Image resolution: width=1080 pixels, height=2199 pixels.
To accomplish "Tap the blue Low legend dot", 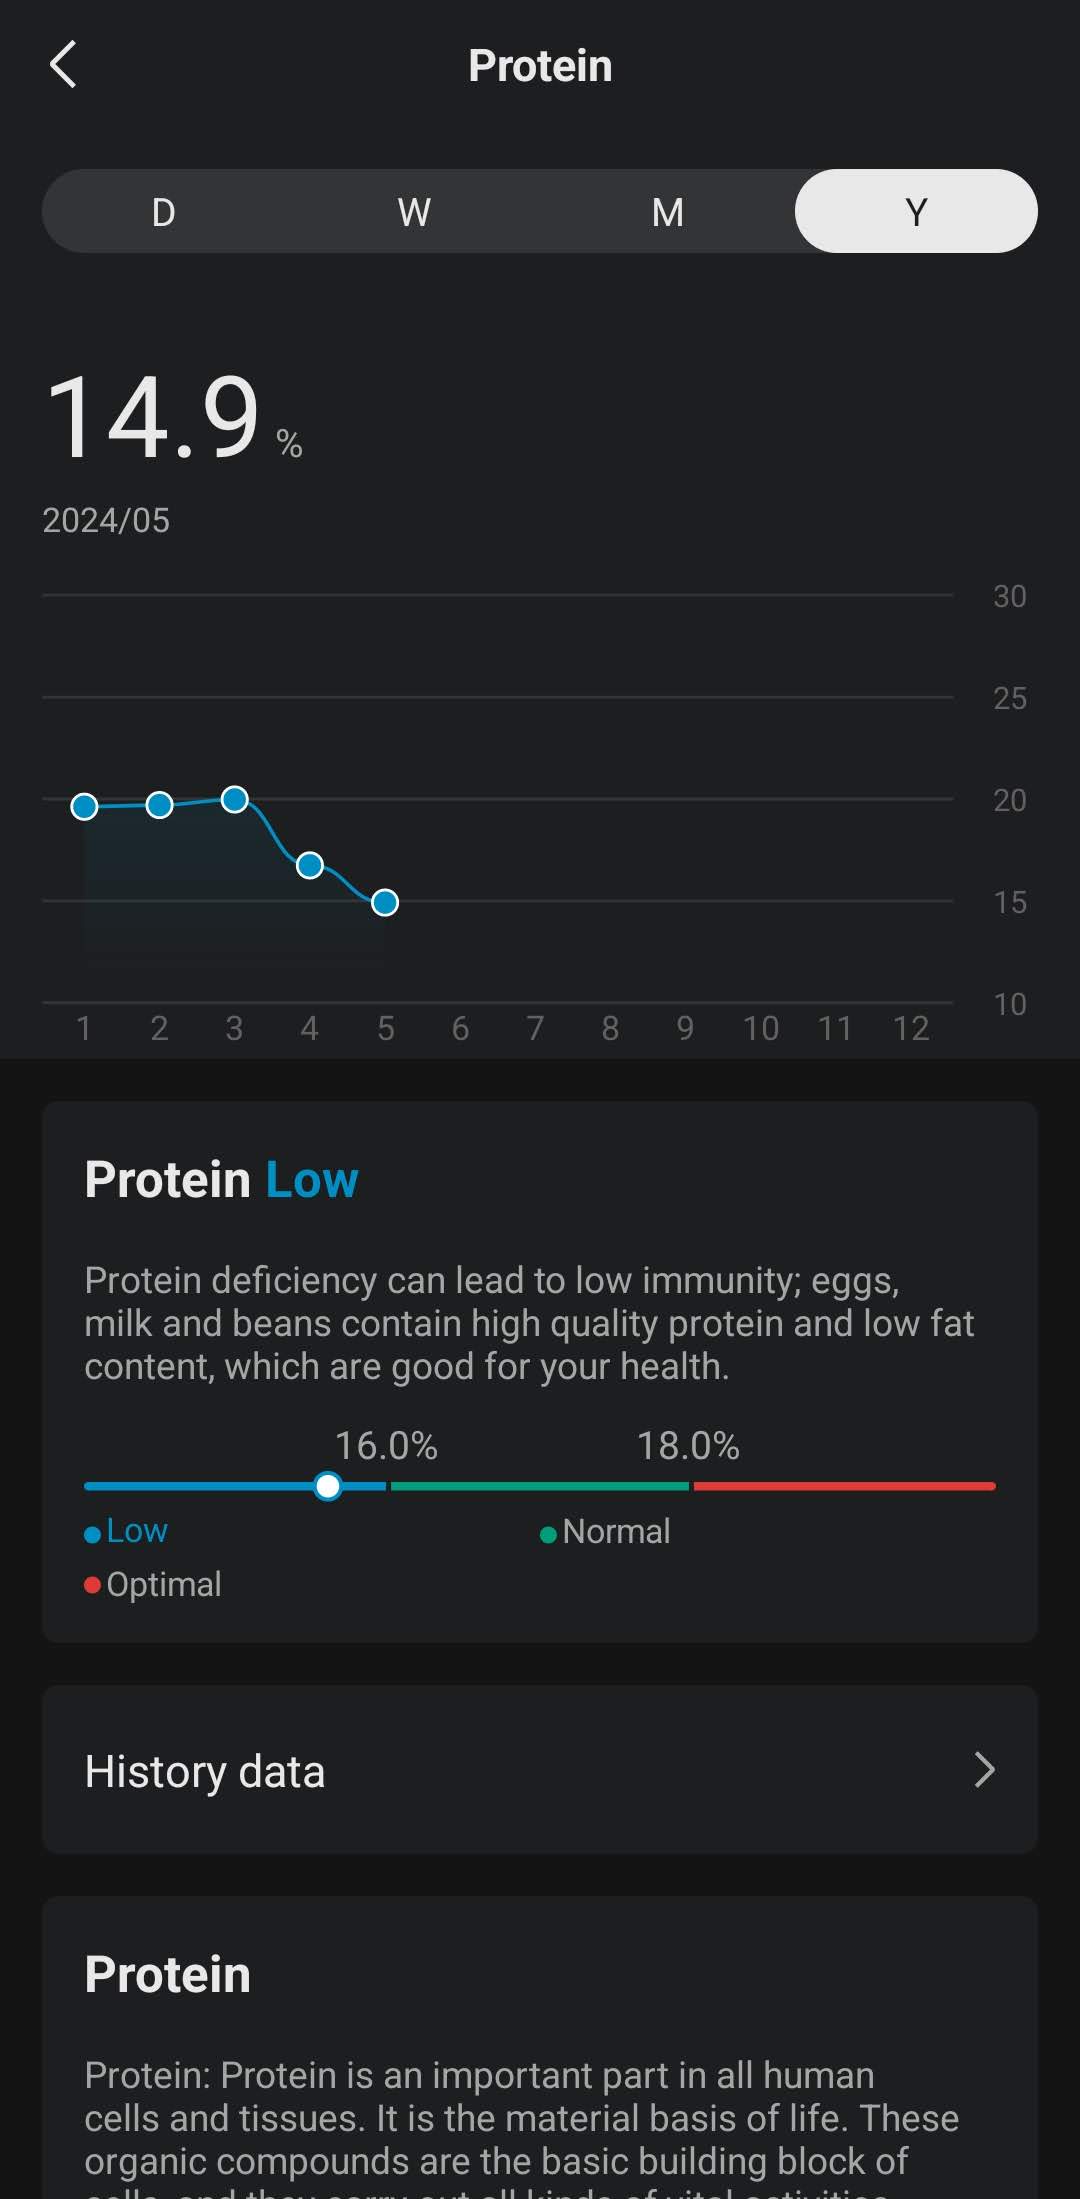I will pyautogui.click(x=93, y=1534).
